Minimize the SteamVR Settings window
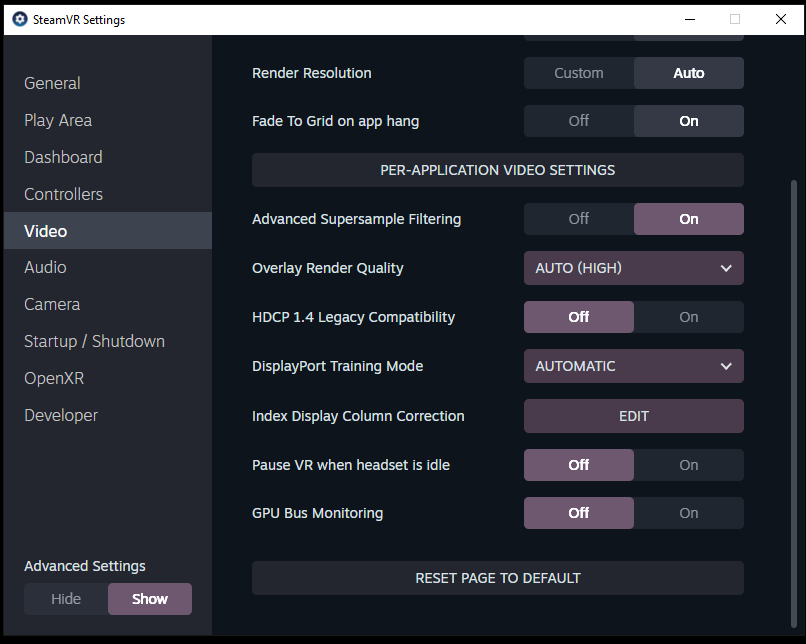 click(x=690, y=20)
